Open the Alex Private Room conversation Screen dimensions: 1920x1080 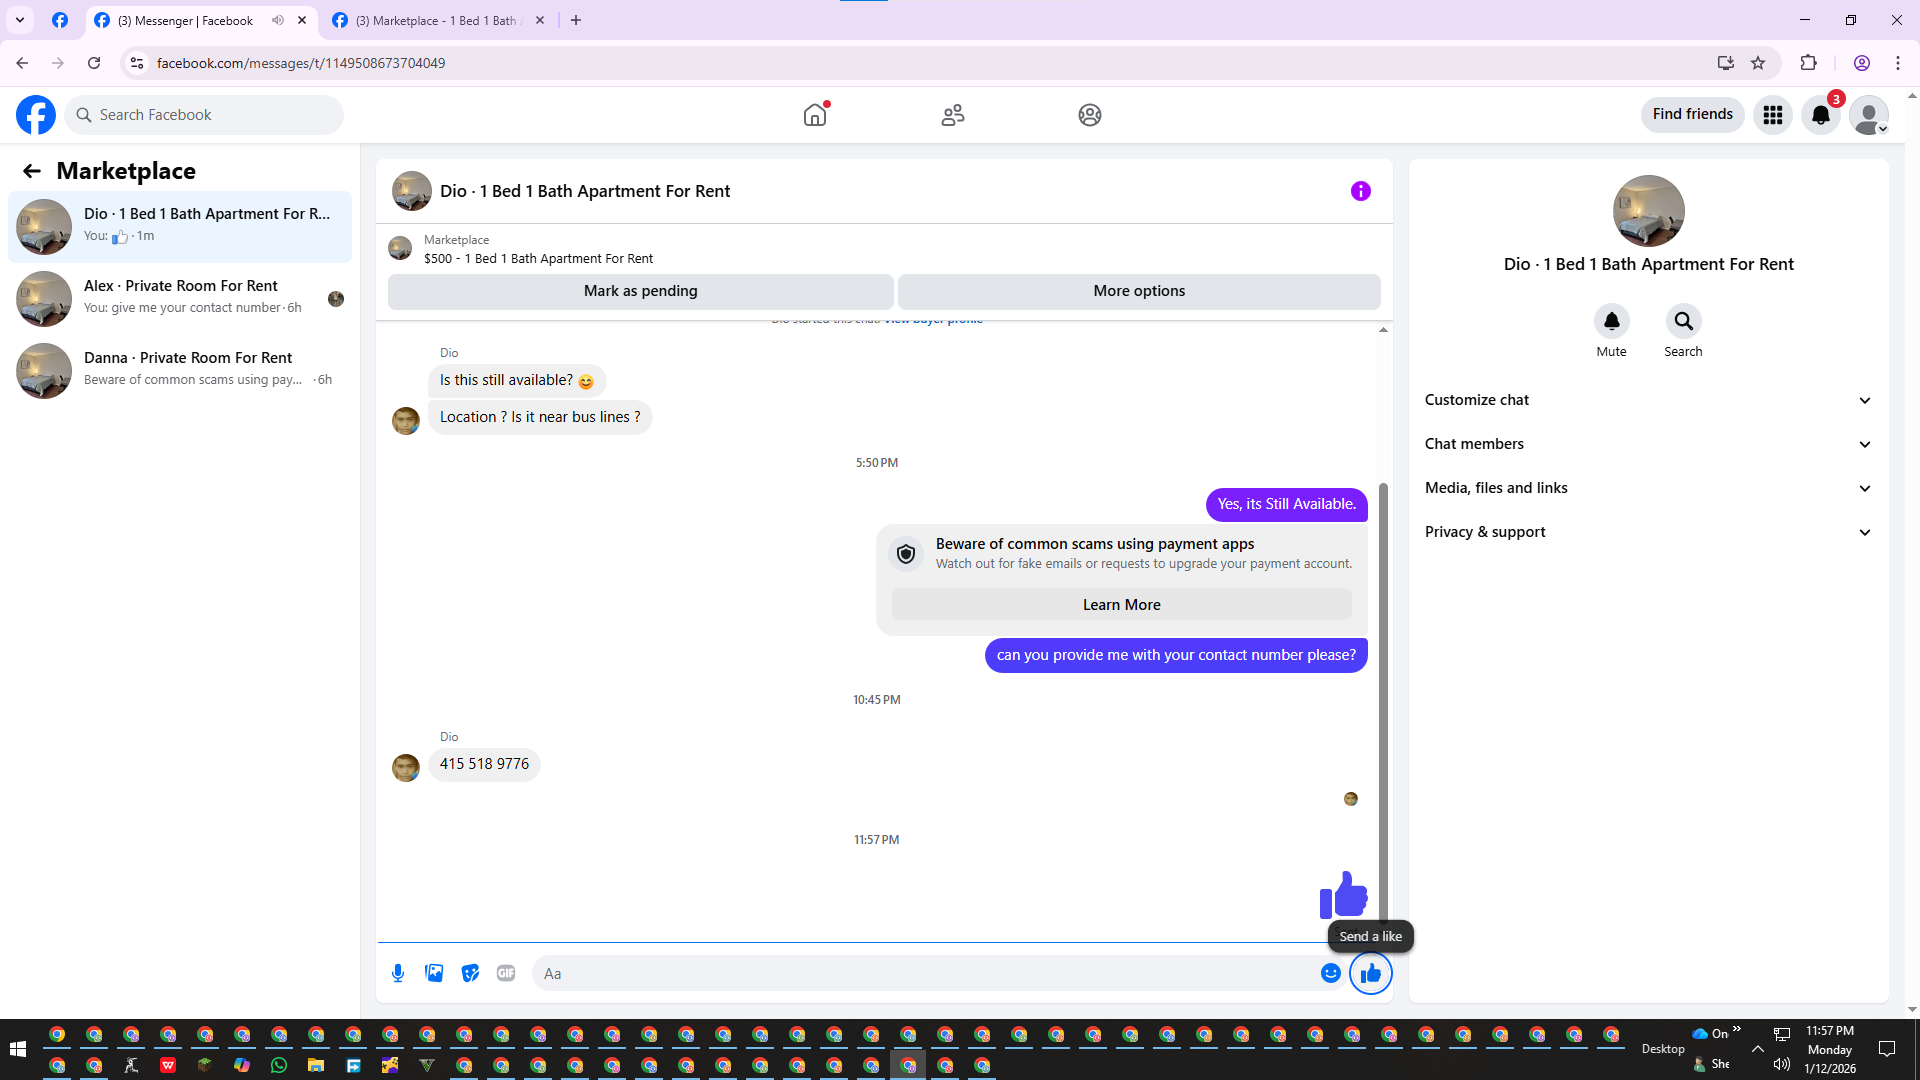click(x=180, y=297)
